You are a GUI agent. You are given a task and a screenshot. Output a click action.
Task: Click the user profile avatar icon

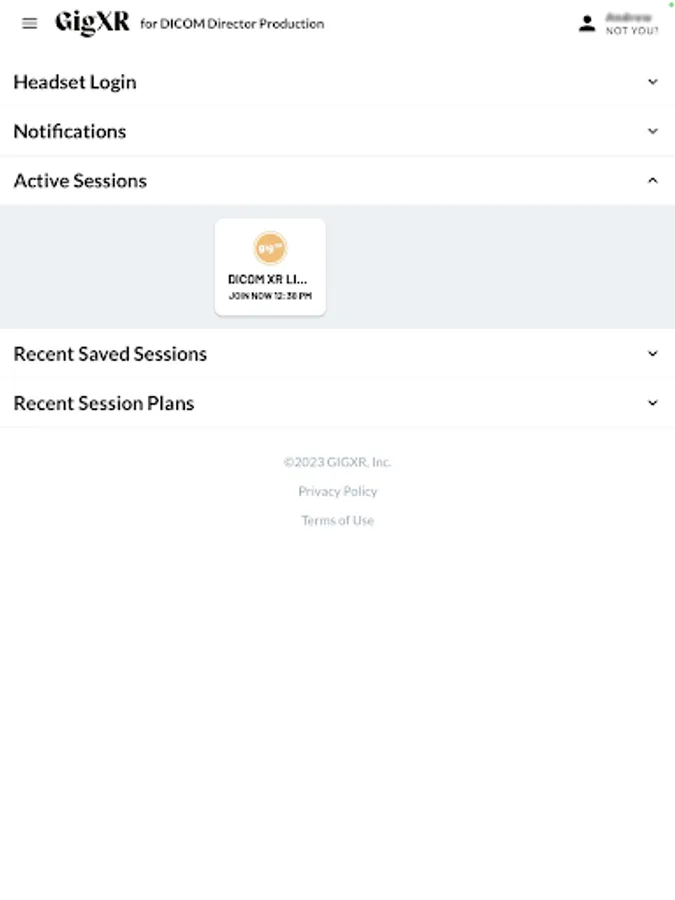click(x=587, y=24)
